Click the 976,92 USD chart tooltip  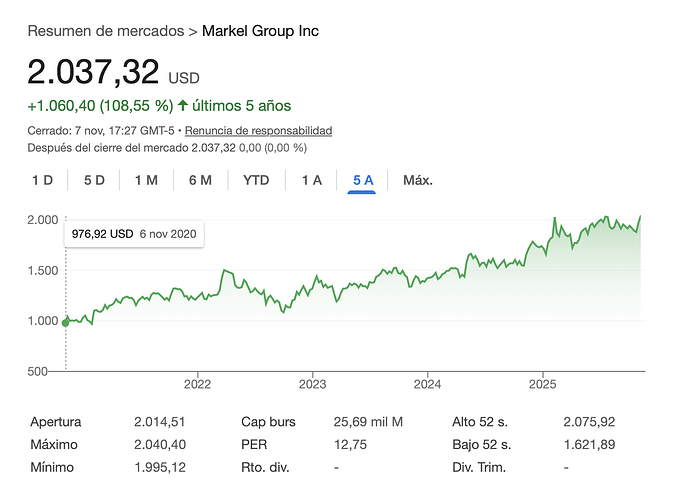[x=134, y=234]
